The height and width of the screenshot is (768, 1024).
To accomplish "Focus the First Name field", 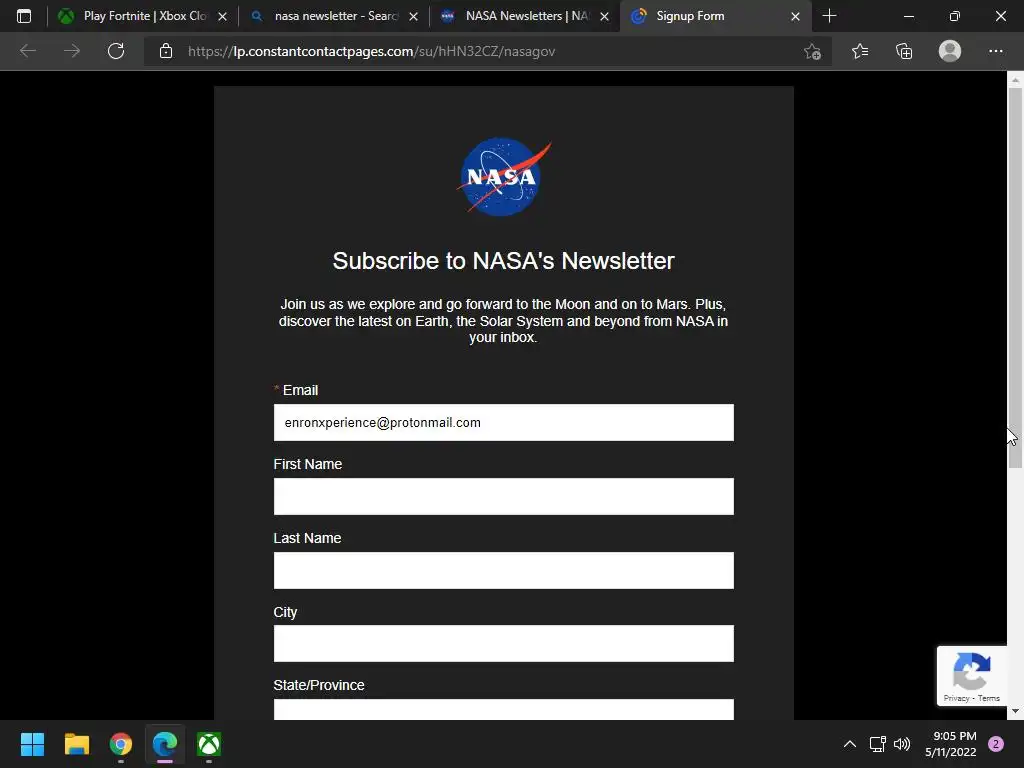I will [504, 496].
